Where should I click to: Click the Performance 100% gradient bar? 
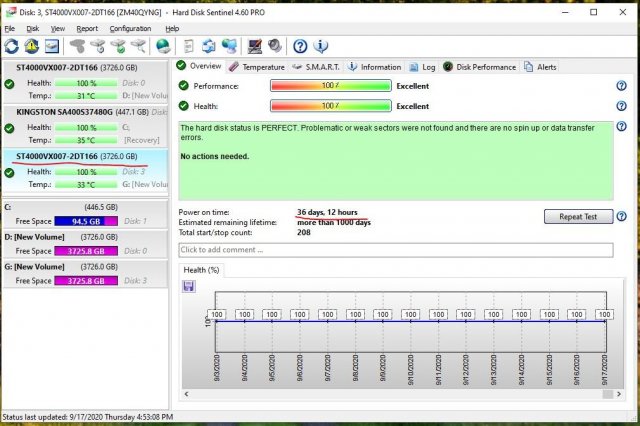330,86
